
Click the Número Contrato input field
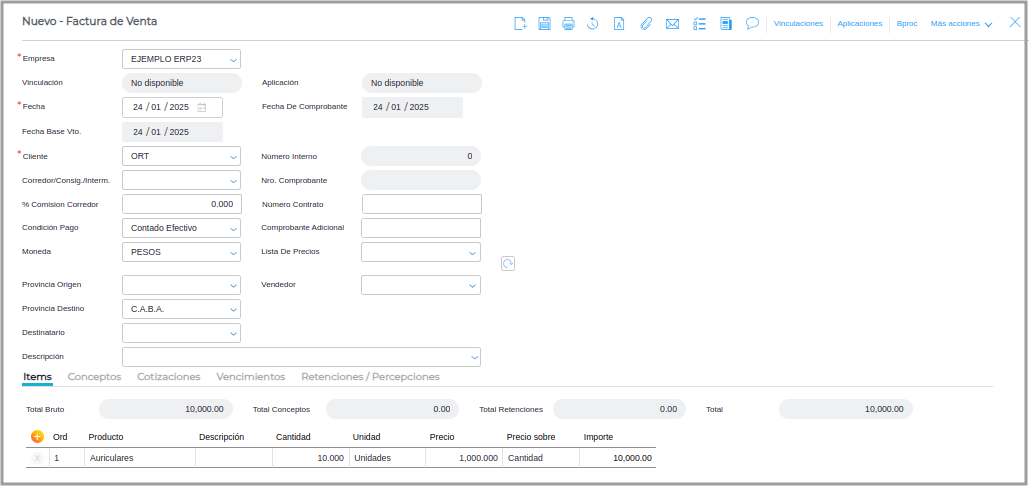(421, 204)
